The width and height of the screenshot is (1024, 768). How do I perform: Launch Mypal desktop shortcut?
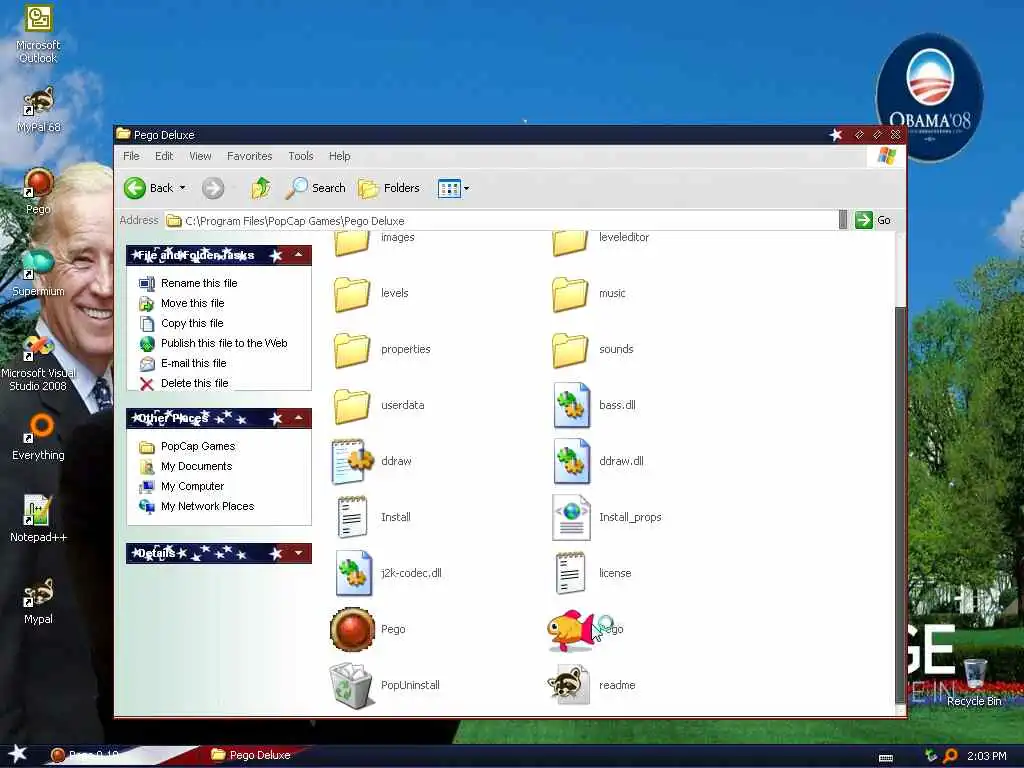pos(38,602)
